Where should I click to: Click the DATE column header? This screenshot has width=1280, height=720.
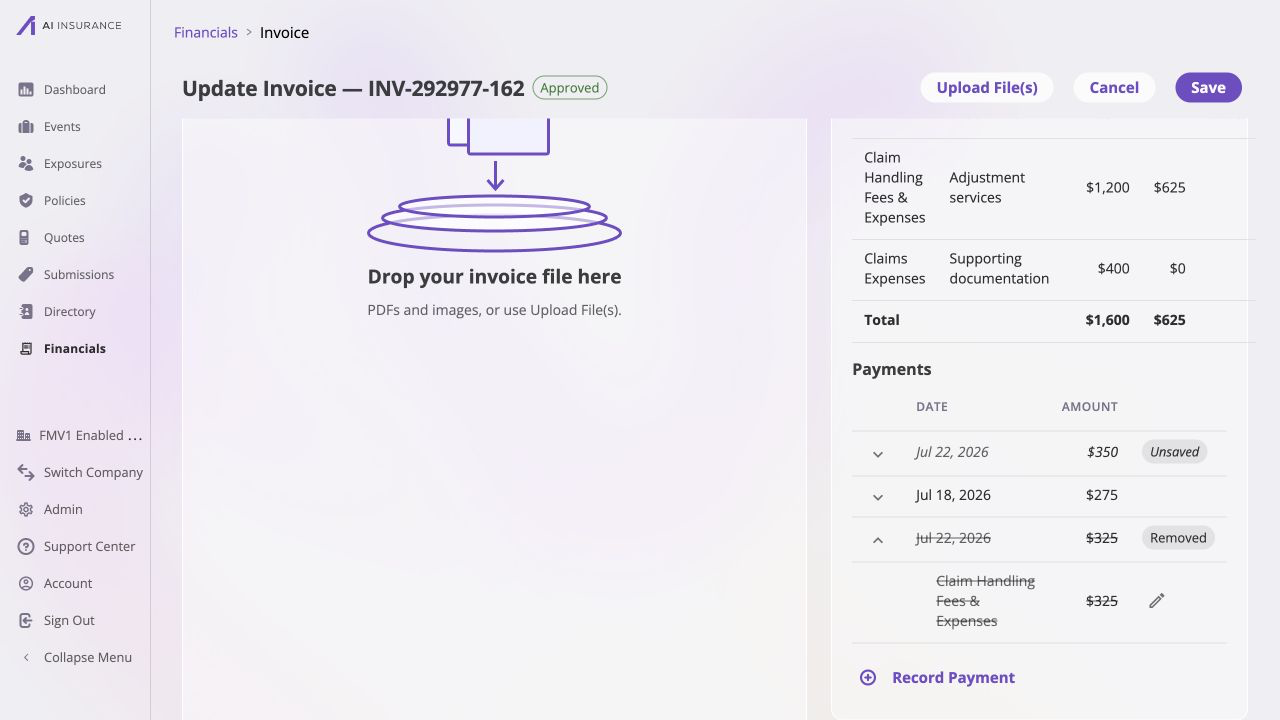(x=932, y=407)
